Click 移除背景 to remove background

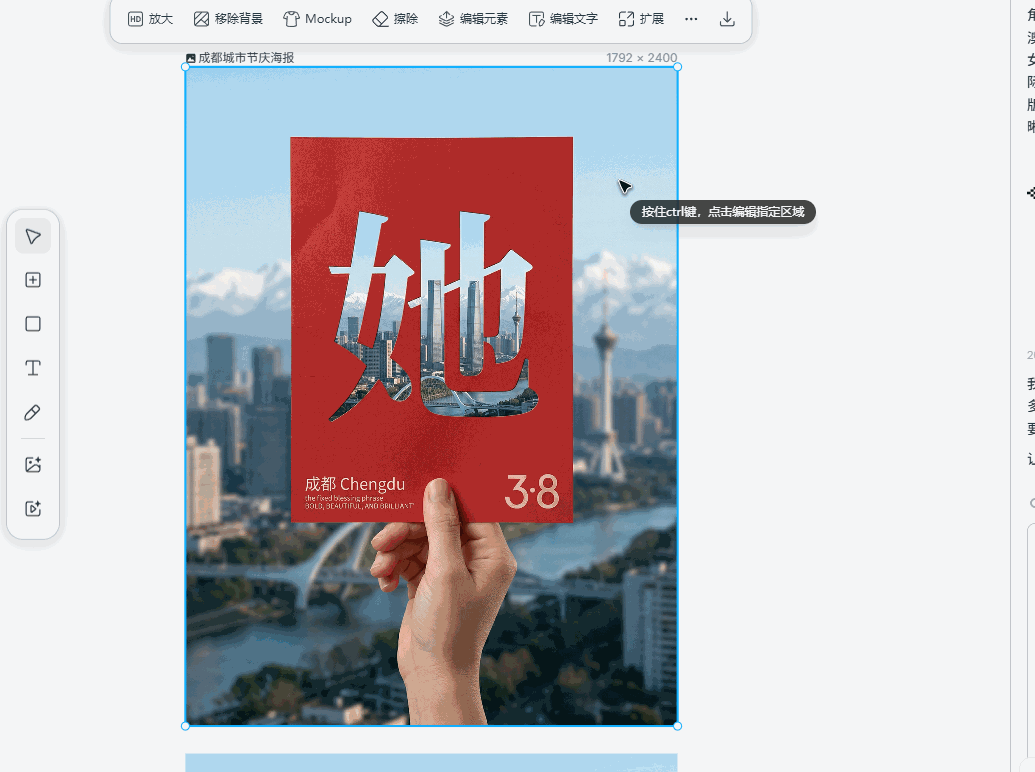[x=228, y=19]
